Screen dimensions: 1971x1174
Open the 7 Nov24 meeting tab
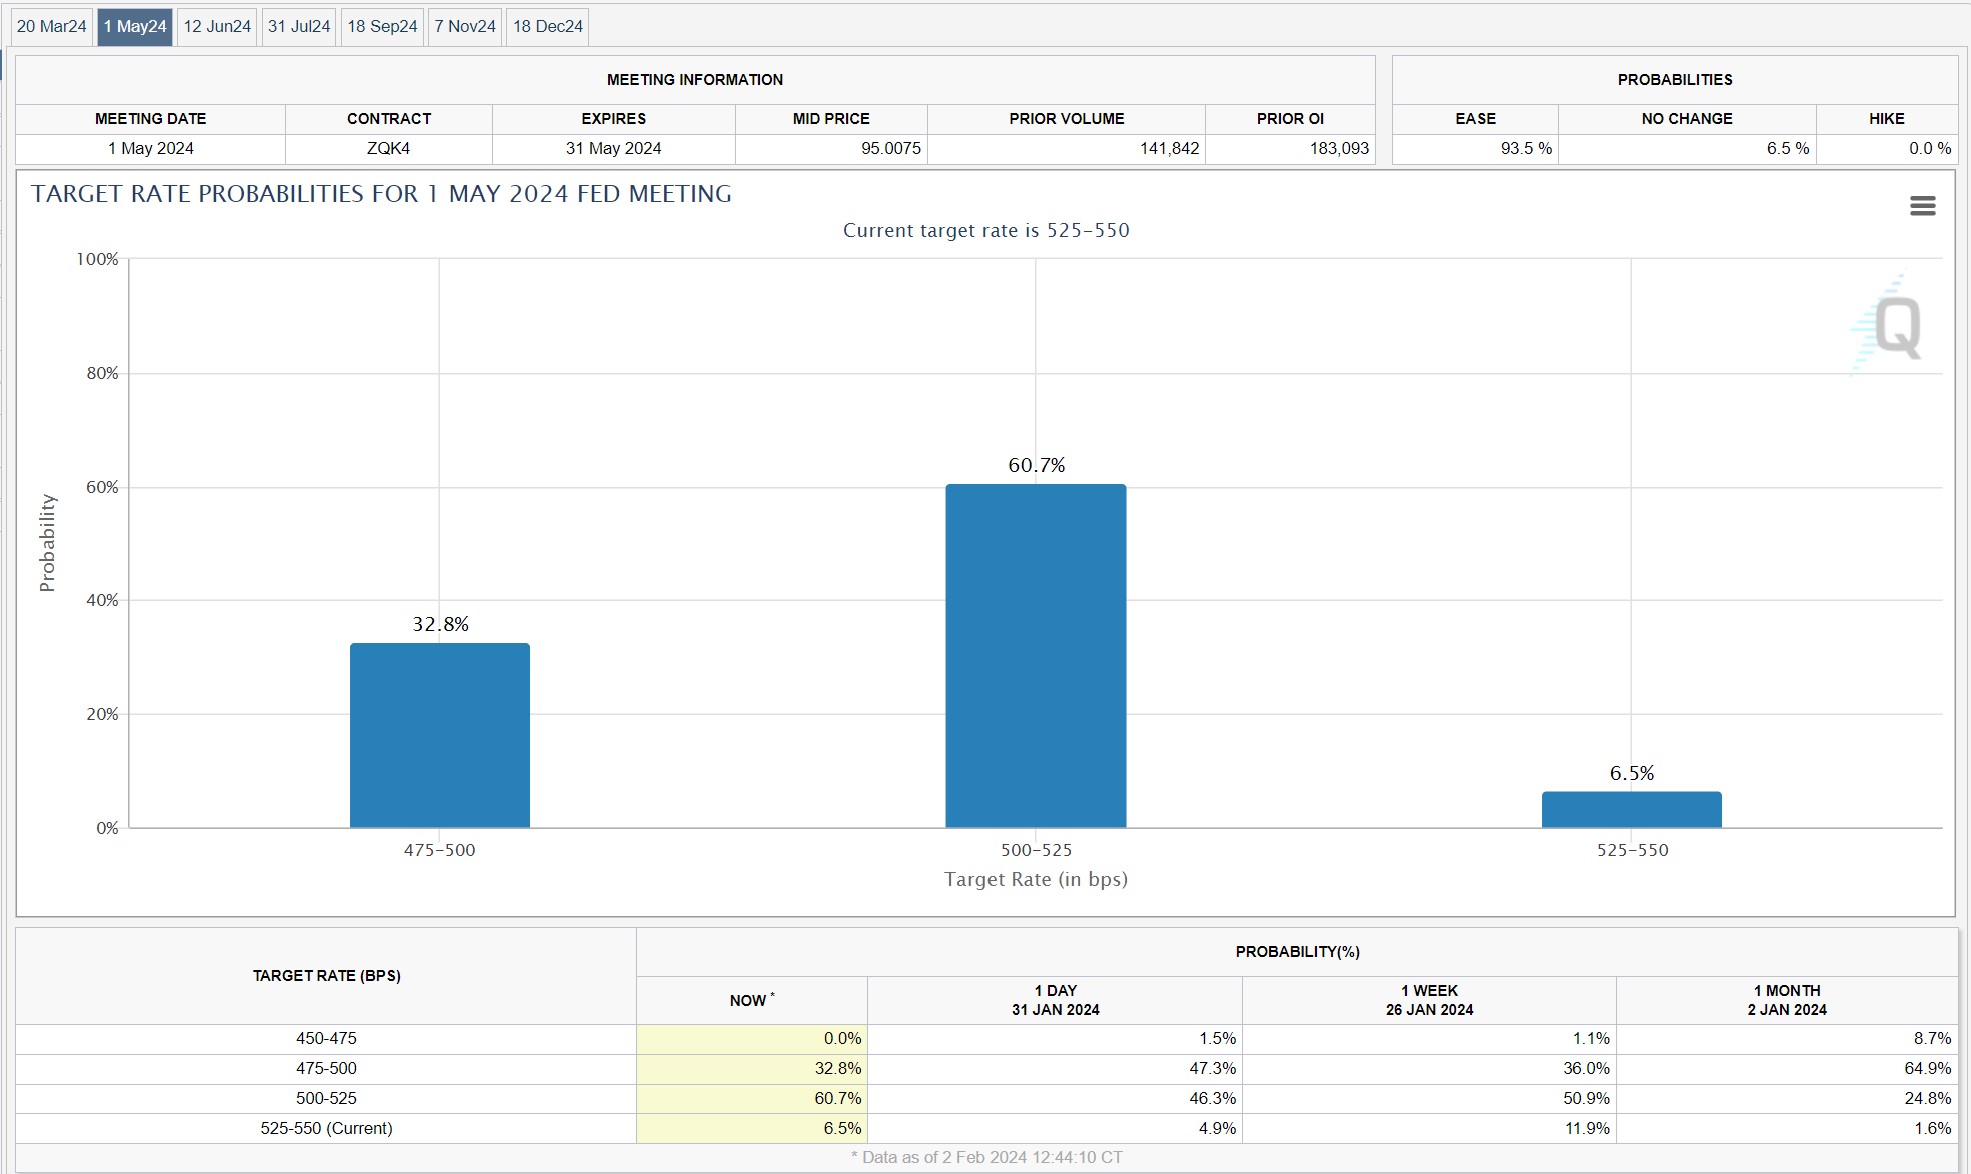(465, 26)
